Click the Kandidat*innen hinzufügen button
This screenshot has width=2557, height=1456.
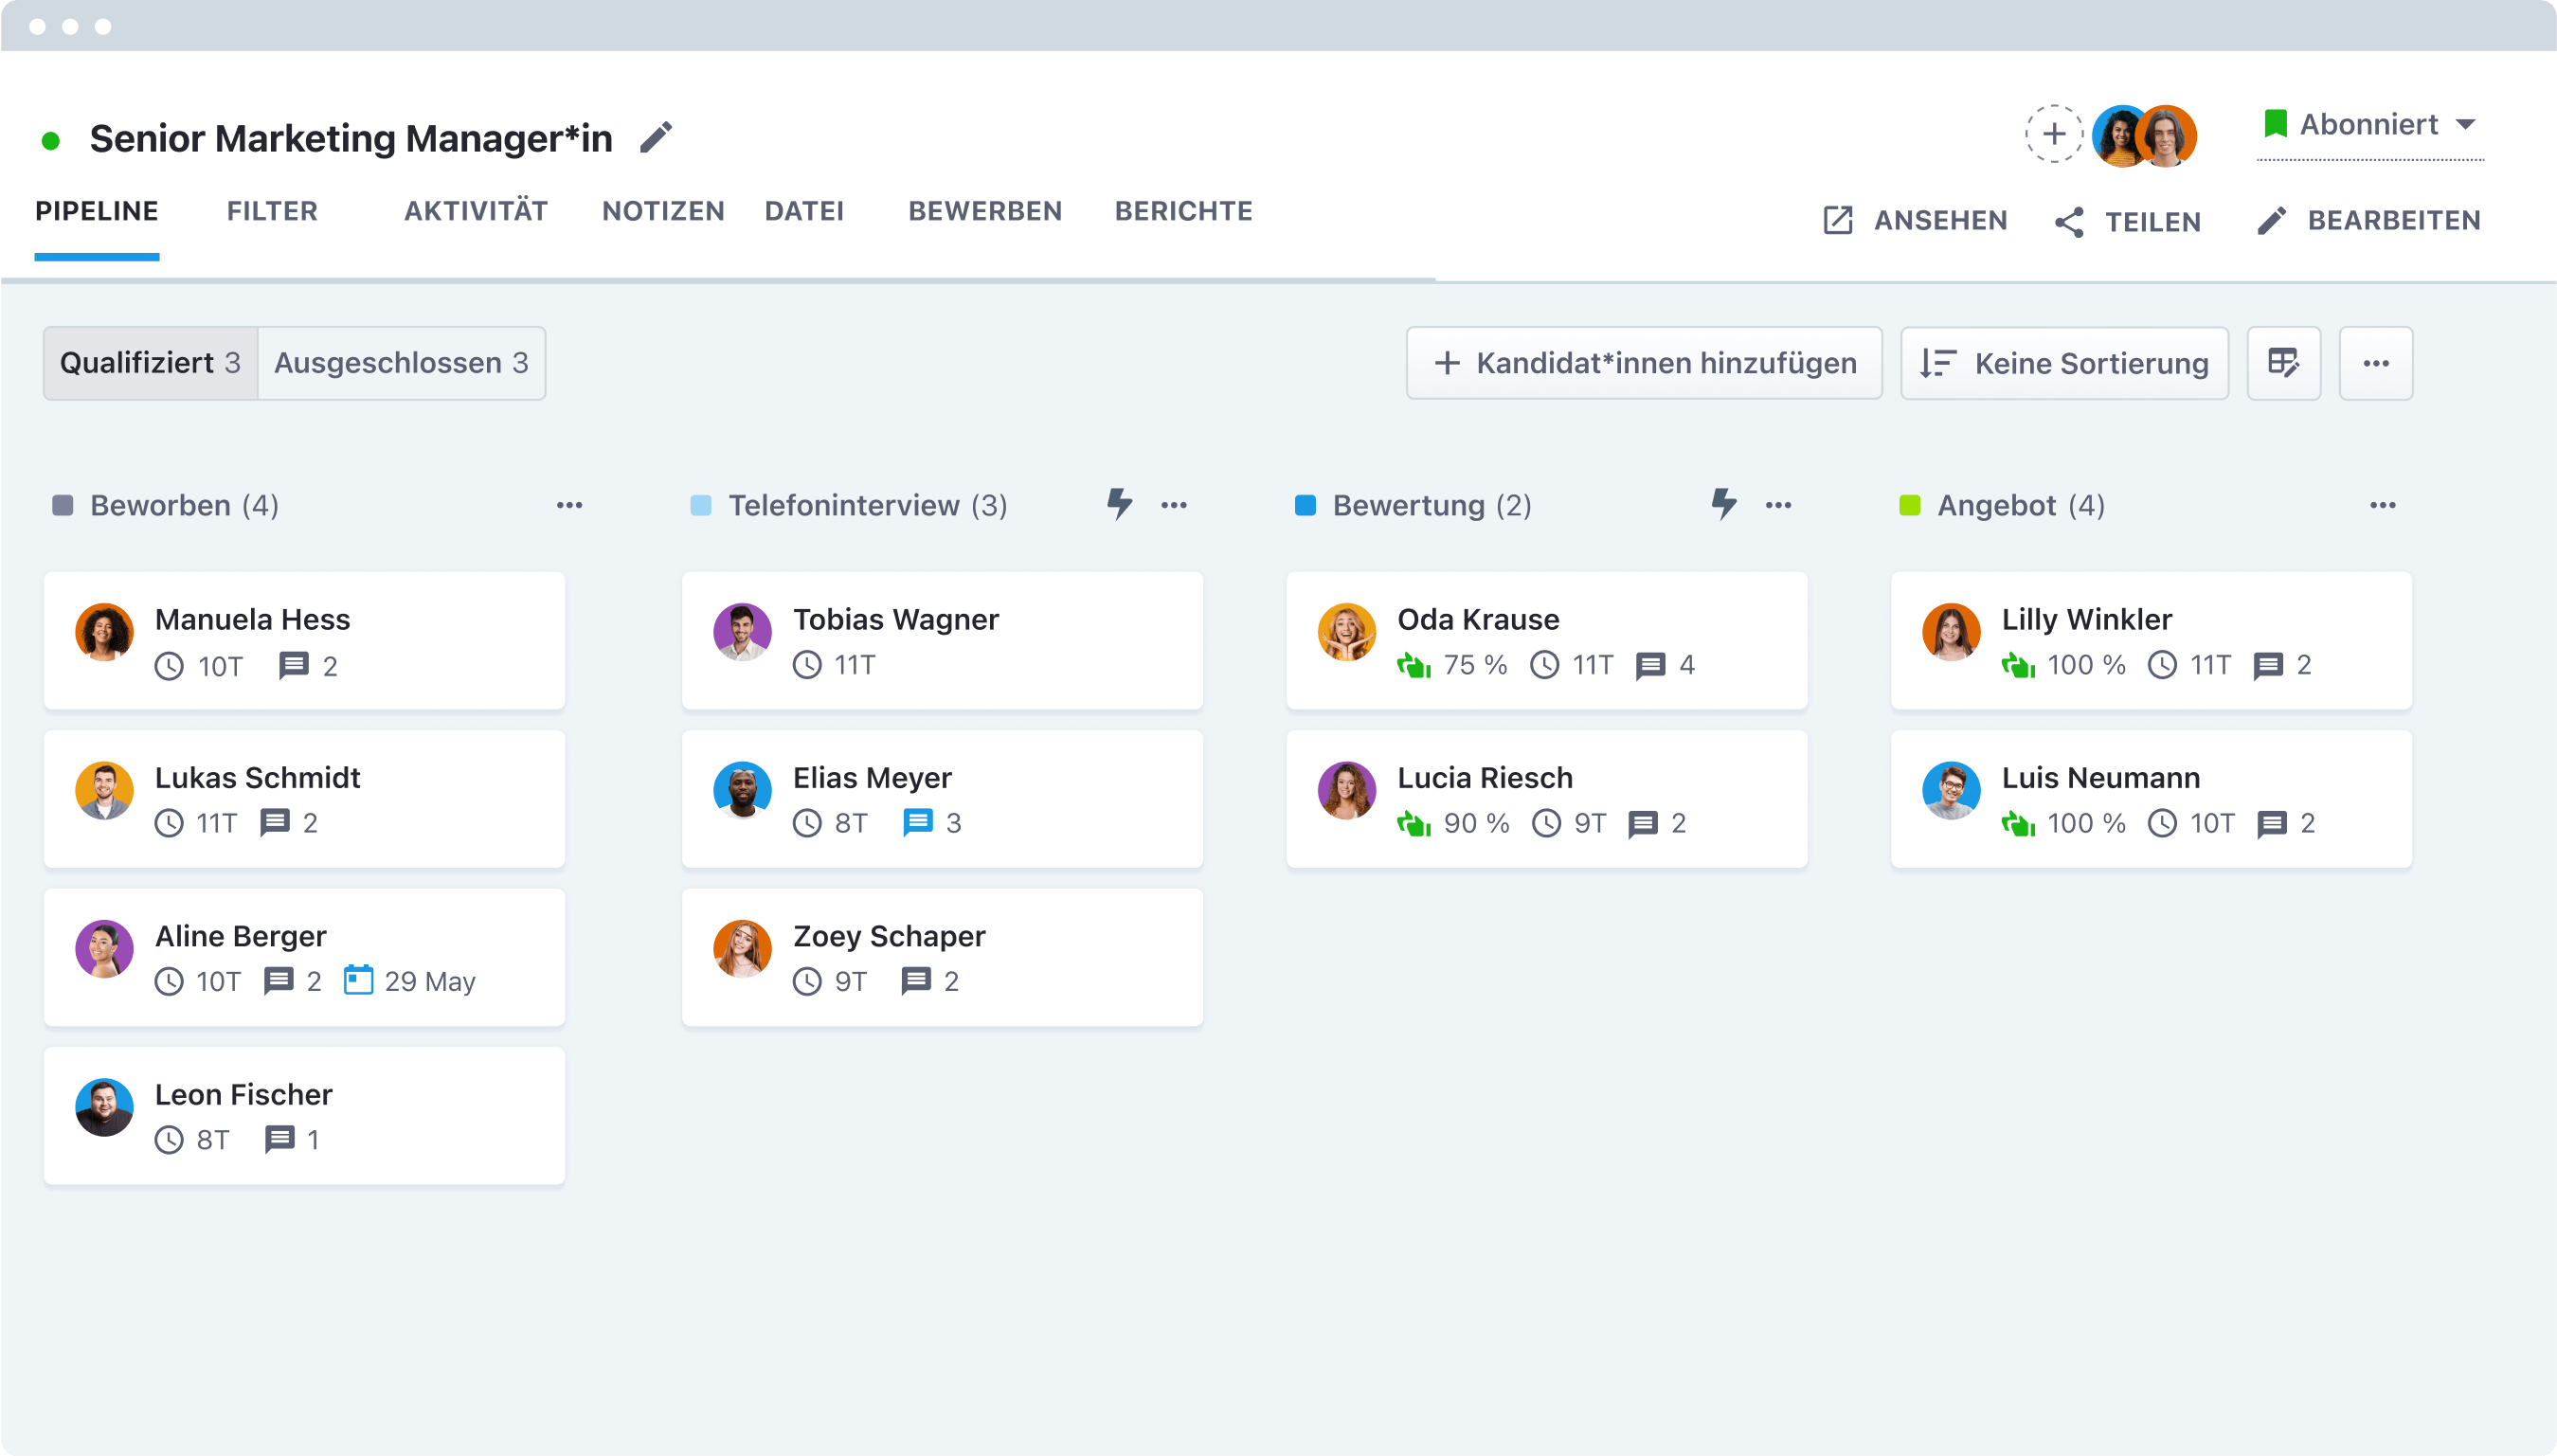click(x=1644, y=363)
